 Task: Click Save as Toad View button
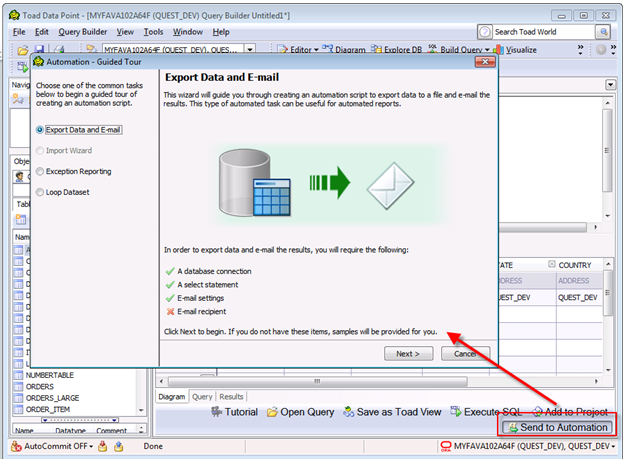tap(392, 412)
